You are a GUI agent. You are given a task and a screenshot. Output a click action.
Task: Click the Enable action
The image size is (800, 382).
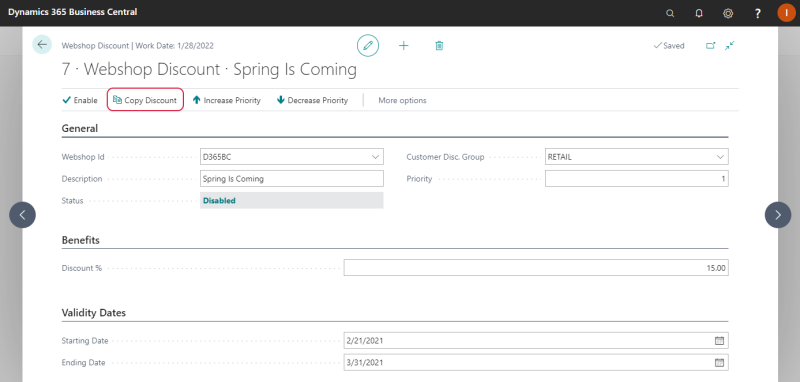80,100
